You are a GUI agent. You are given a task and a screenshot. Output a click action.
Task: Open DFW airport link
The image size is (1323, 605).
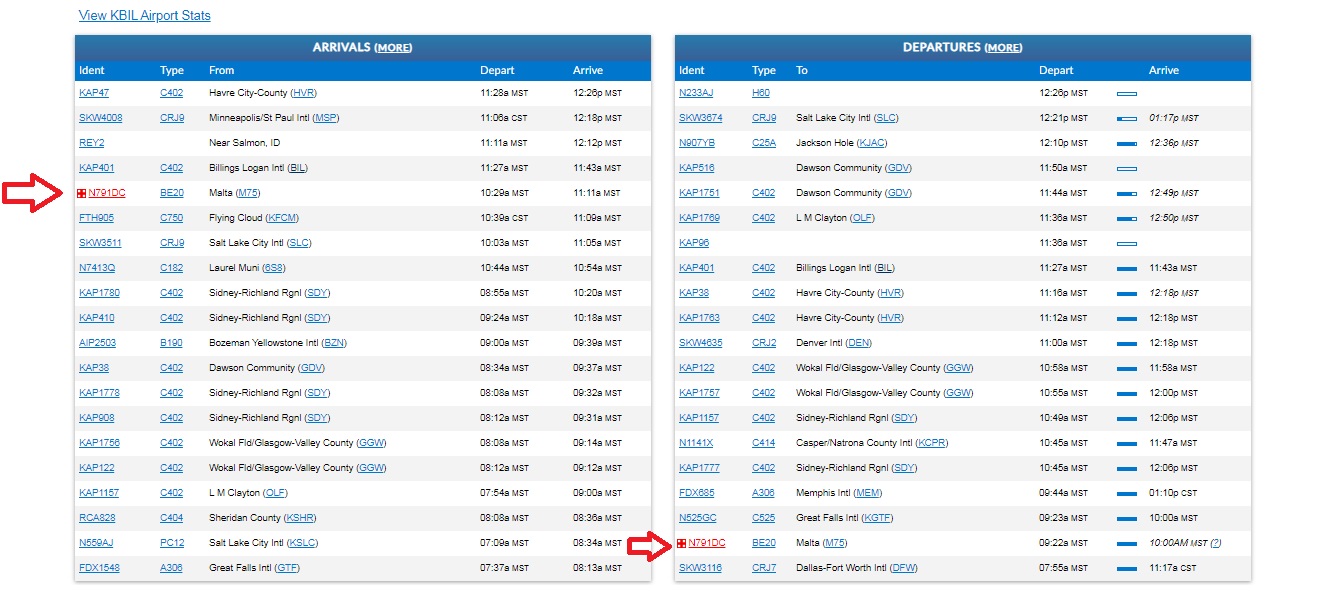[903, 568]
